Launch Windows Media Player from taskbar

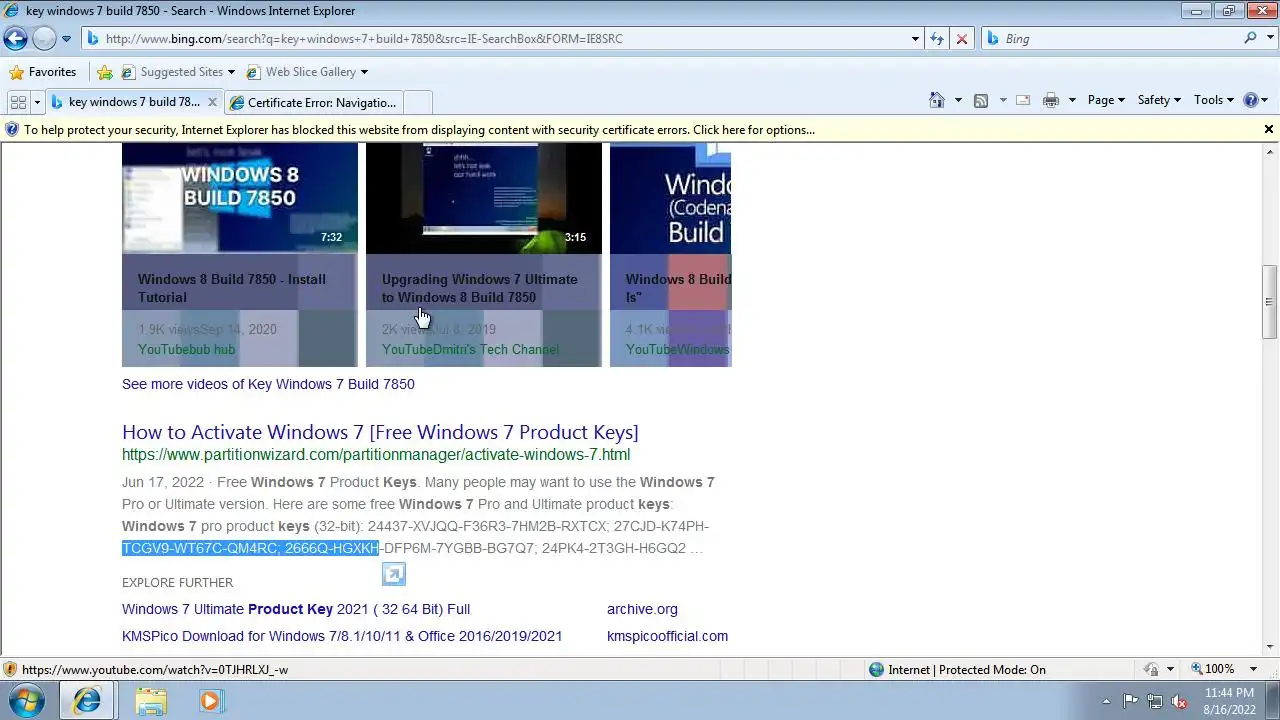click(210, 701)
